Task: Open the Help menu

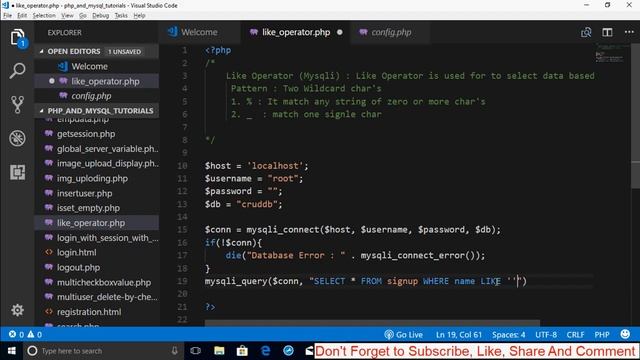Action: [x=139, y=16]
